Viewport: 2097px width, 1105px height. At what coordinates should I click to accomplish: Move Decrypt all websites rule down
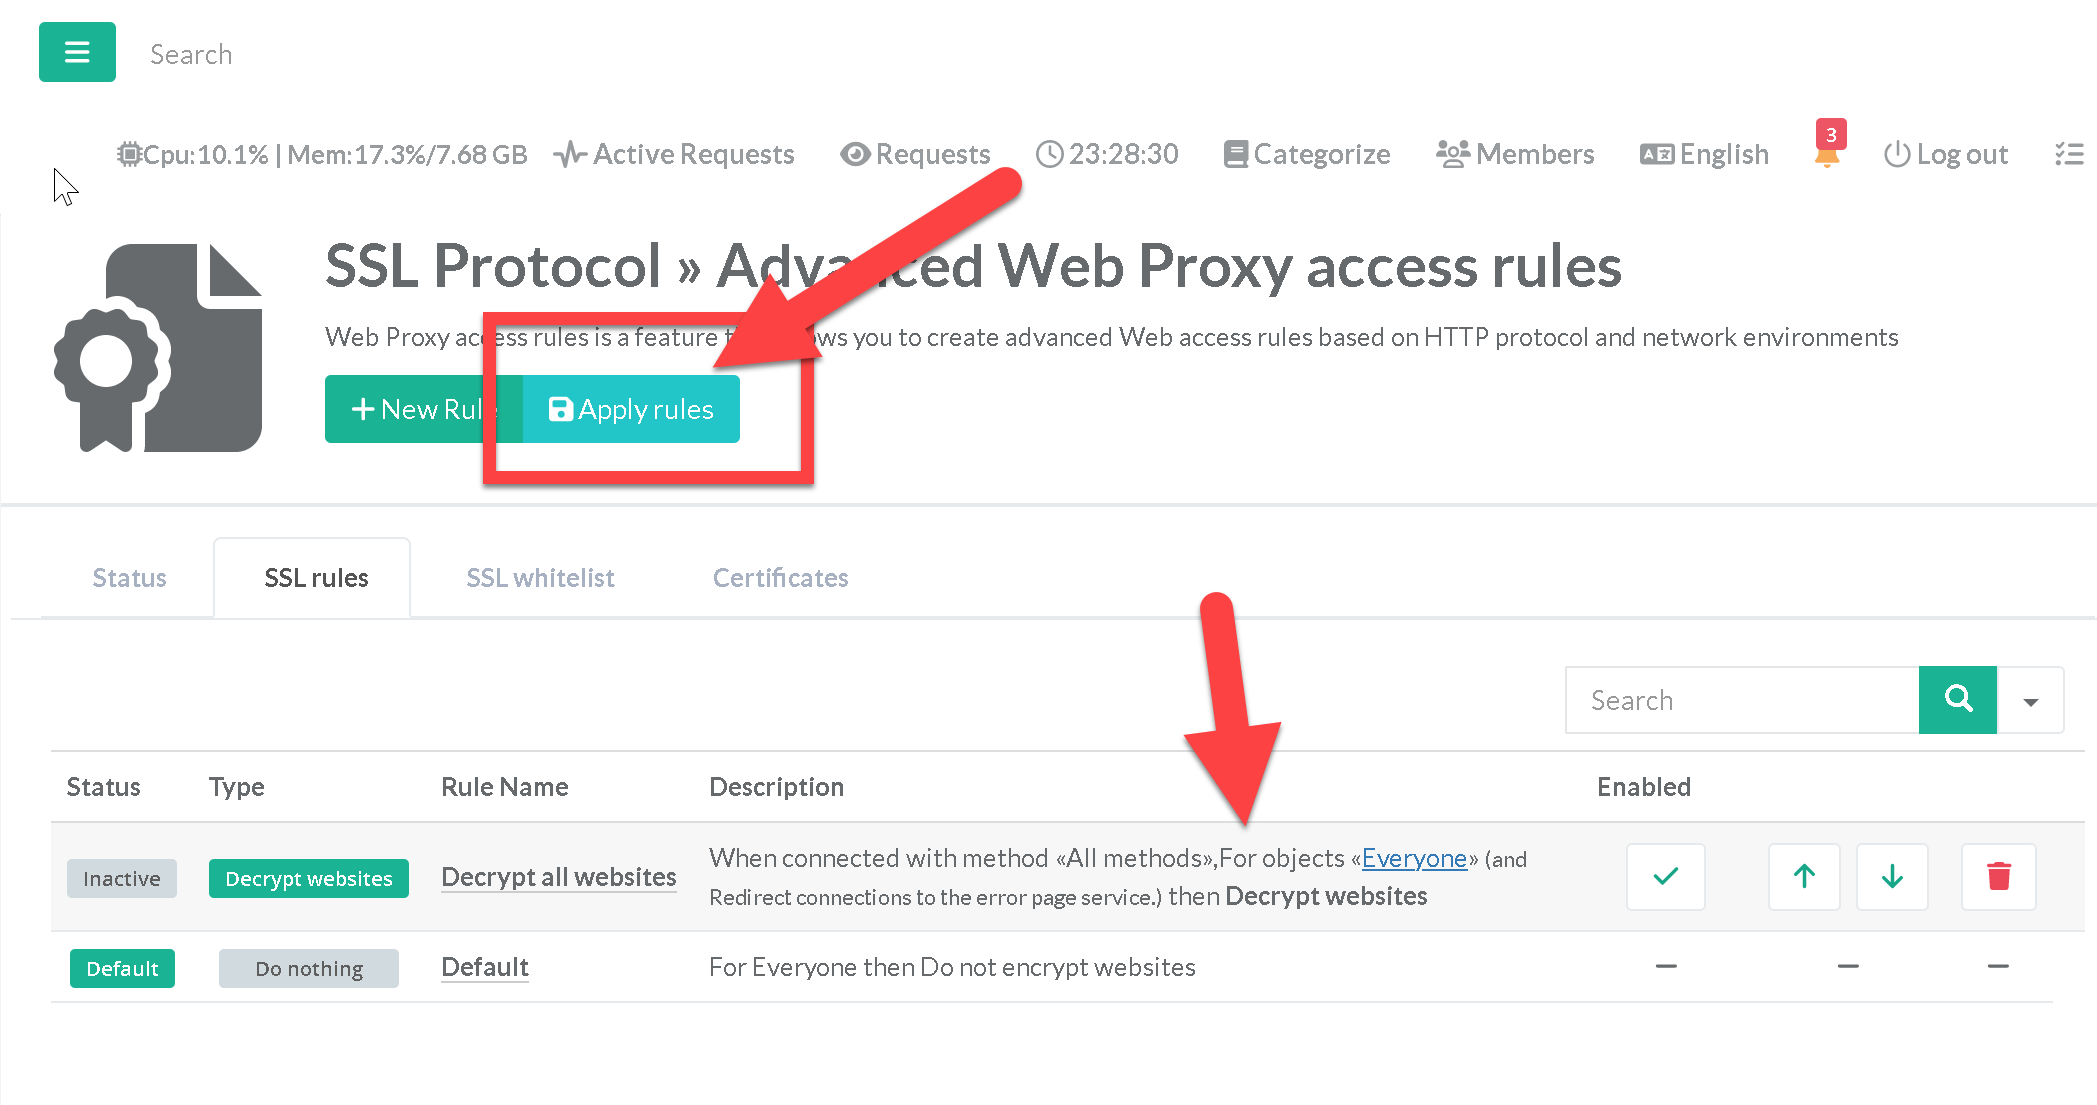1892,877
